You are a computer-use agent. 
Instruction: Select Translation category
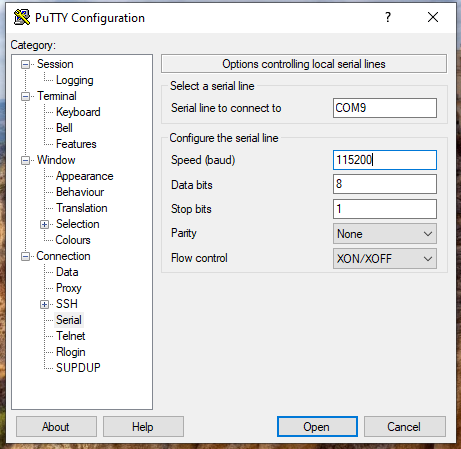point(82,208)
